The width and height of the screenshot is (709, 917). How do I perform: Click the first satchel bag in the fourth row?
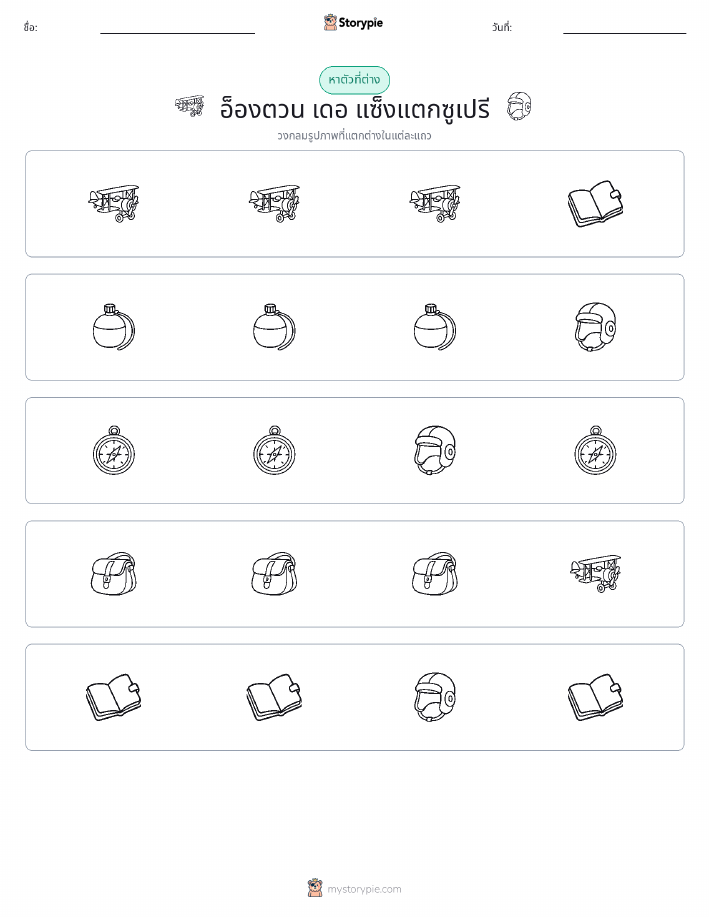114,574
